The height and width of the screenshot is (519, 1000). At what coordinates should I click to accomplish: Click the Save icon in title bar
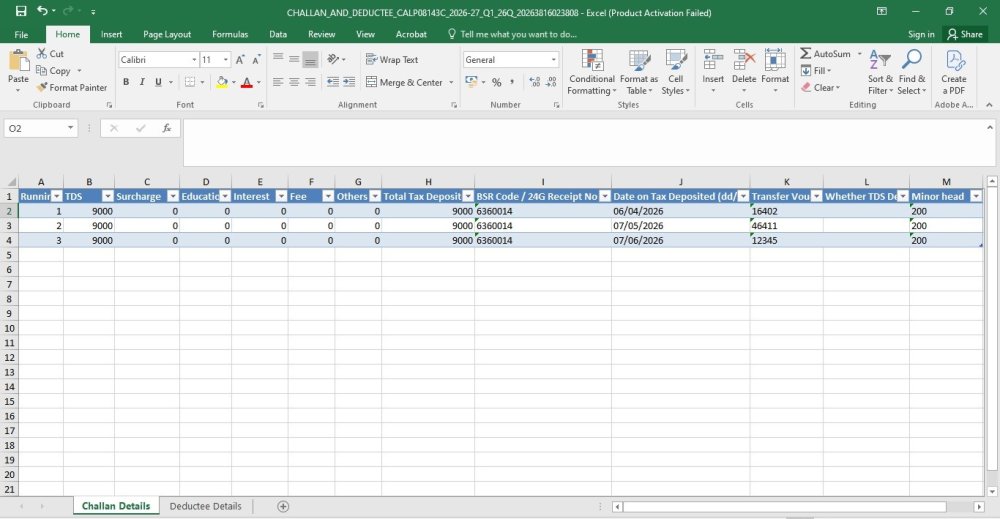point(21,11)
